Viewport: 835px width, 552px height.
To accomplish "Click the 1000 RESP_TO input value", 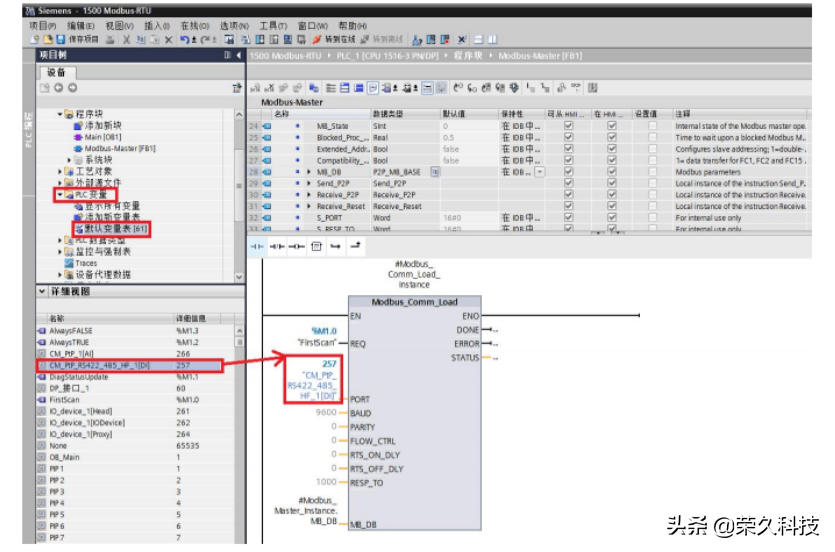I will pyautogui.click(x=326, y=482).
